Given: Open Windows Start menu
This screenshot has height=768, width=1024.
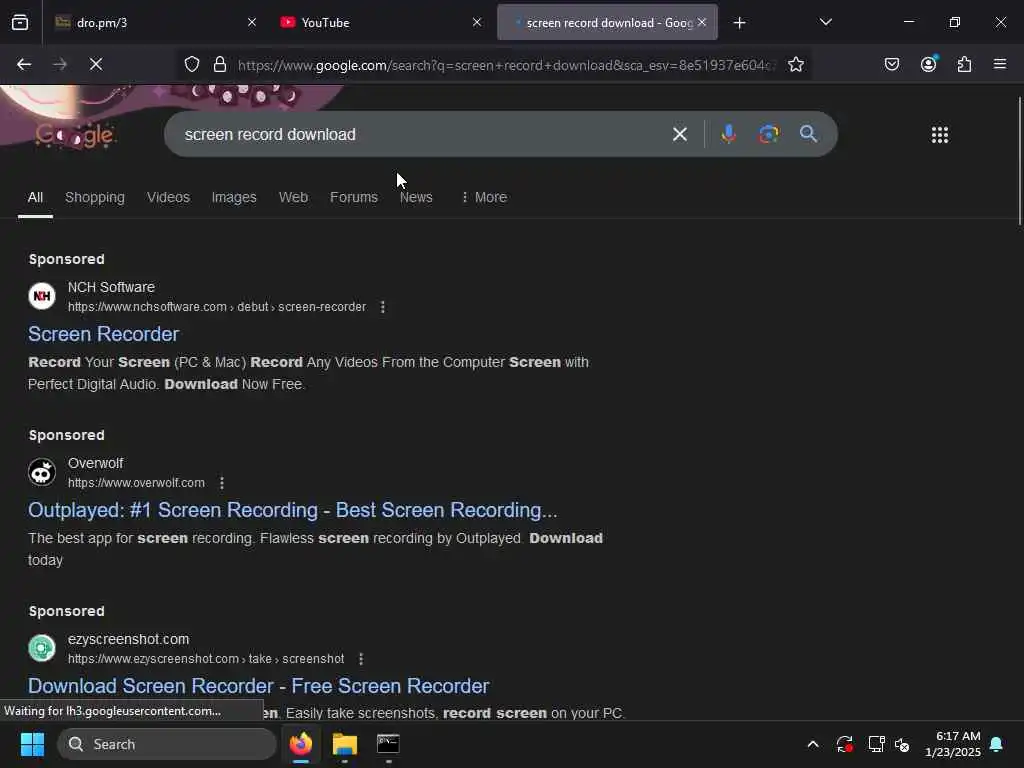Looking at the screenshot, I should pos(32,744).
